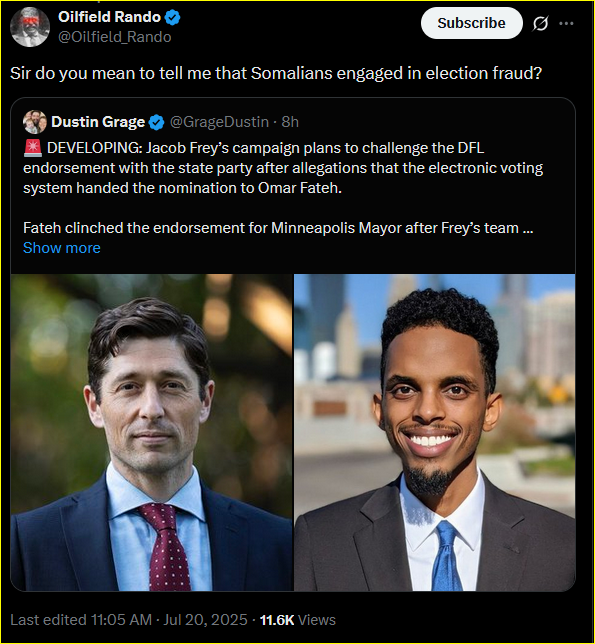Open the Dustin Grage display name
The width and height of the screenshot is (595, 644).
click(x=98, y=122)
